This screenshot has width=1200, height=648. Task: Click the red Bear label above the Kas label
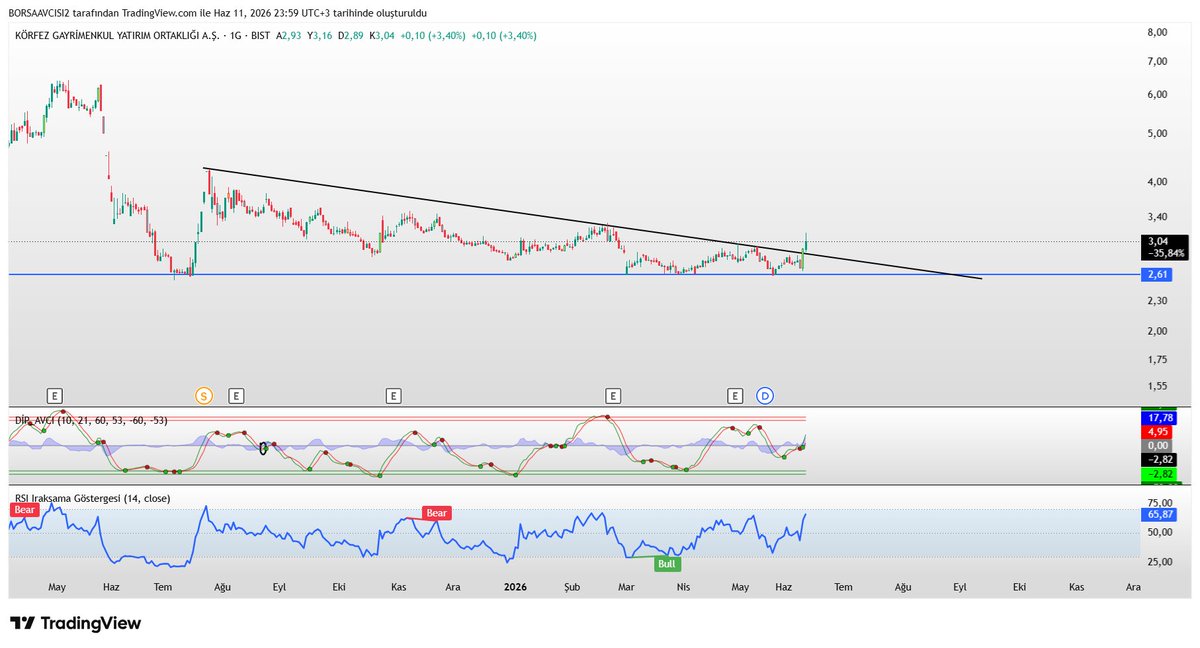(437, 513)
